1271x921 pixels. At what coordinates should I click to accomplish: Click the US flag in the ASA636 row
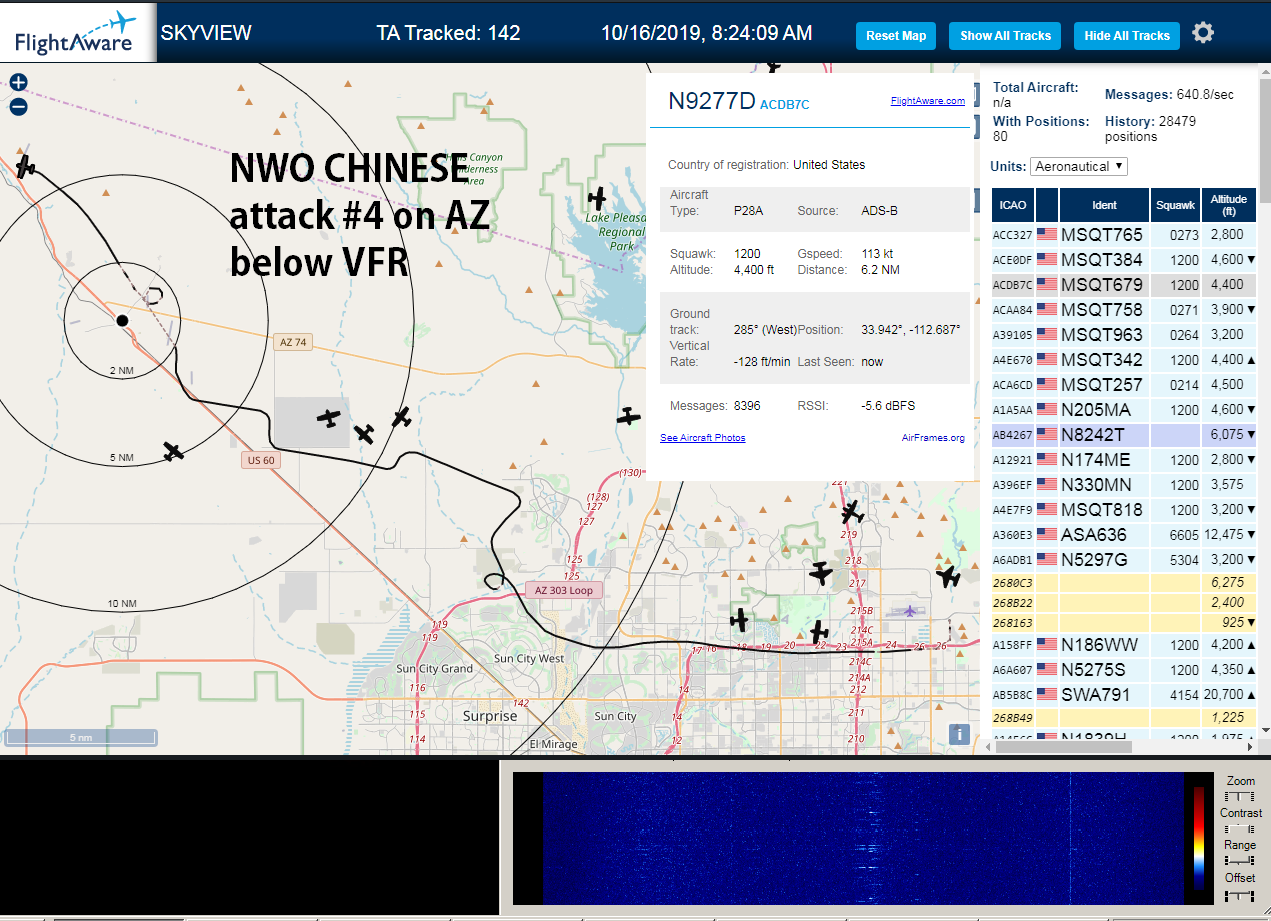tap(1047, 535)
